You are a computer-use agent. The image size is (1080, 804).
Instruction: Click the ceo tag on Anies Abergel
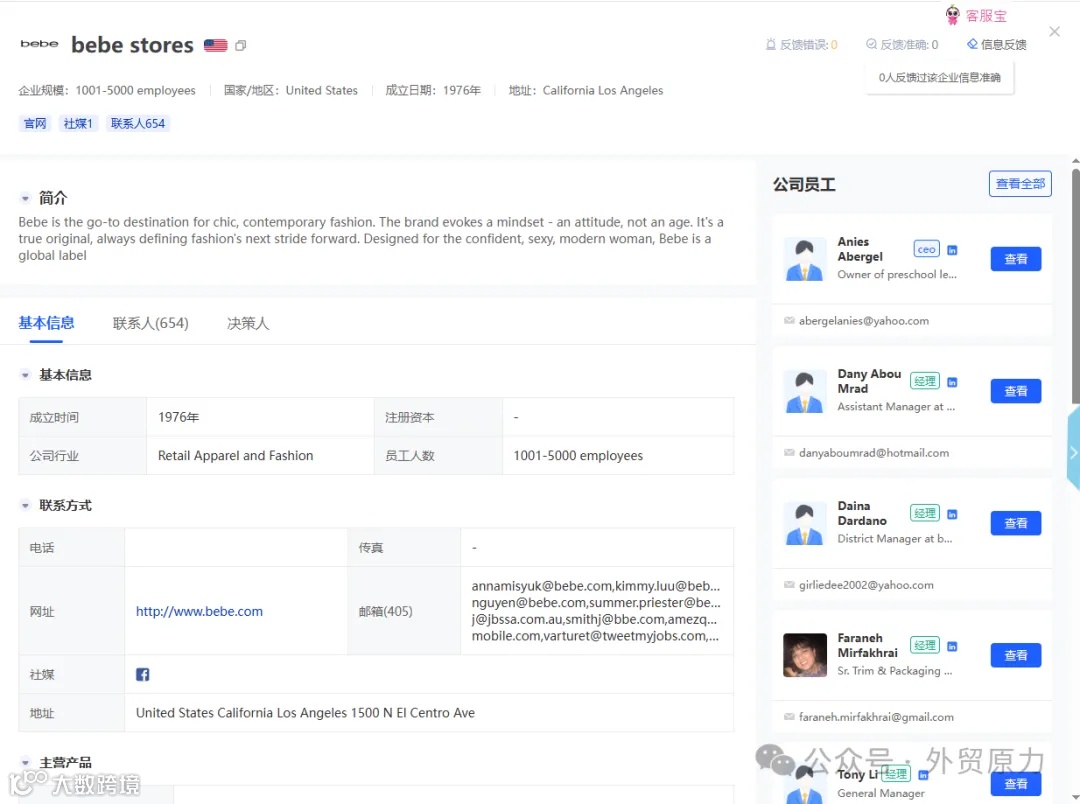pos(926,249)
